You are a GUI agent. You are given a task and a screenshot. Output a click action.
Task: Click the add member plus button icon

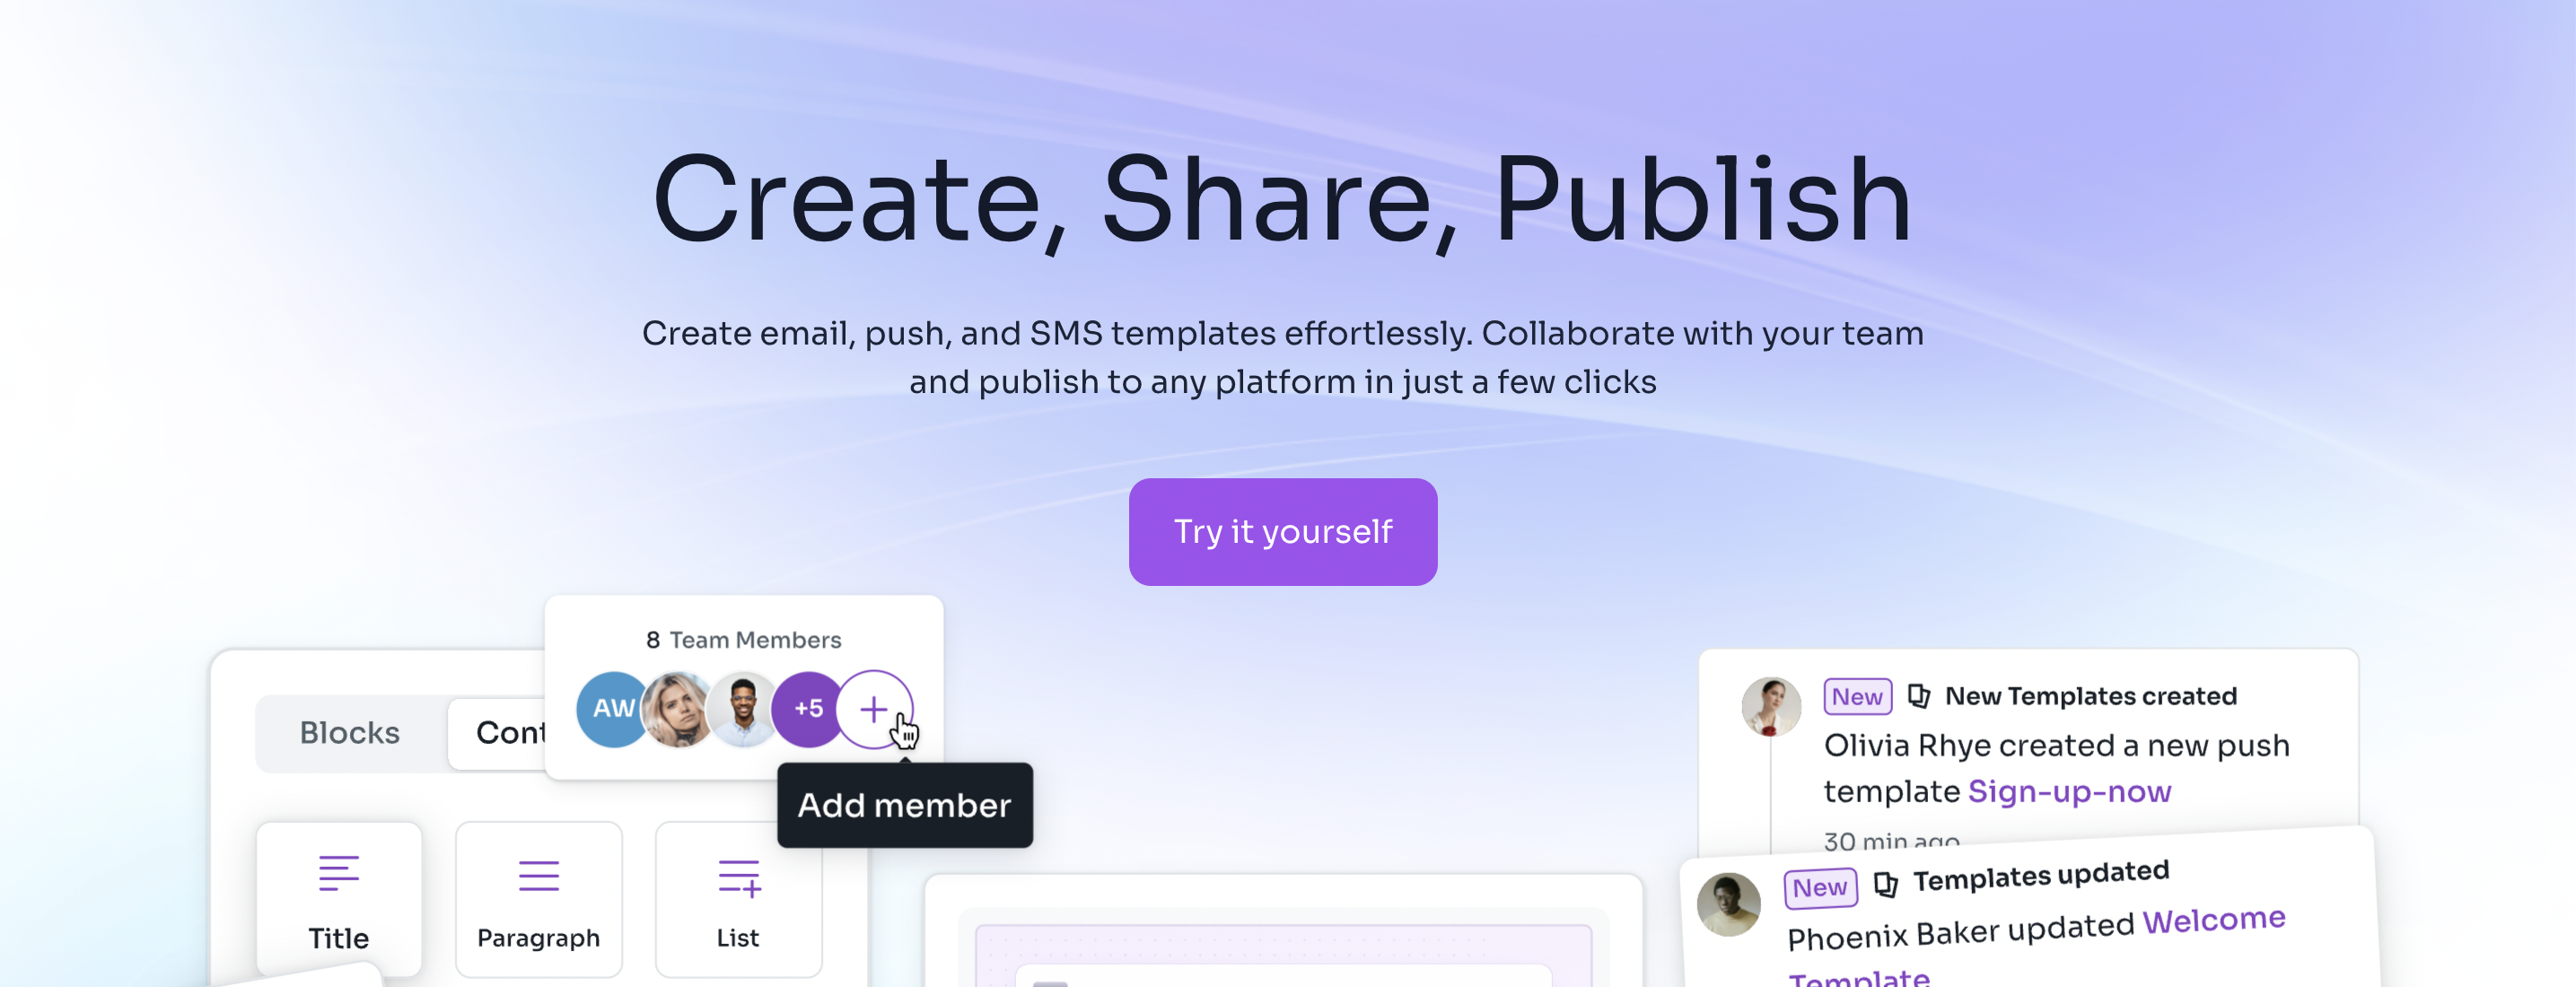[874, 710]
